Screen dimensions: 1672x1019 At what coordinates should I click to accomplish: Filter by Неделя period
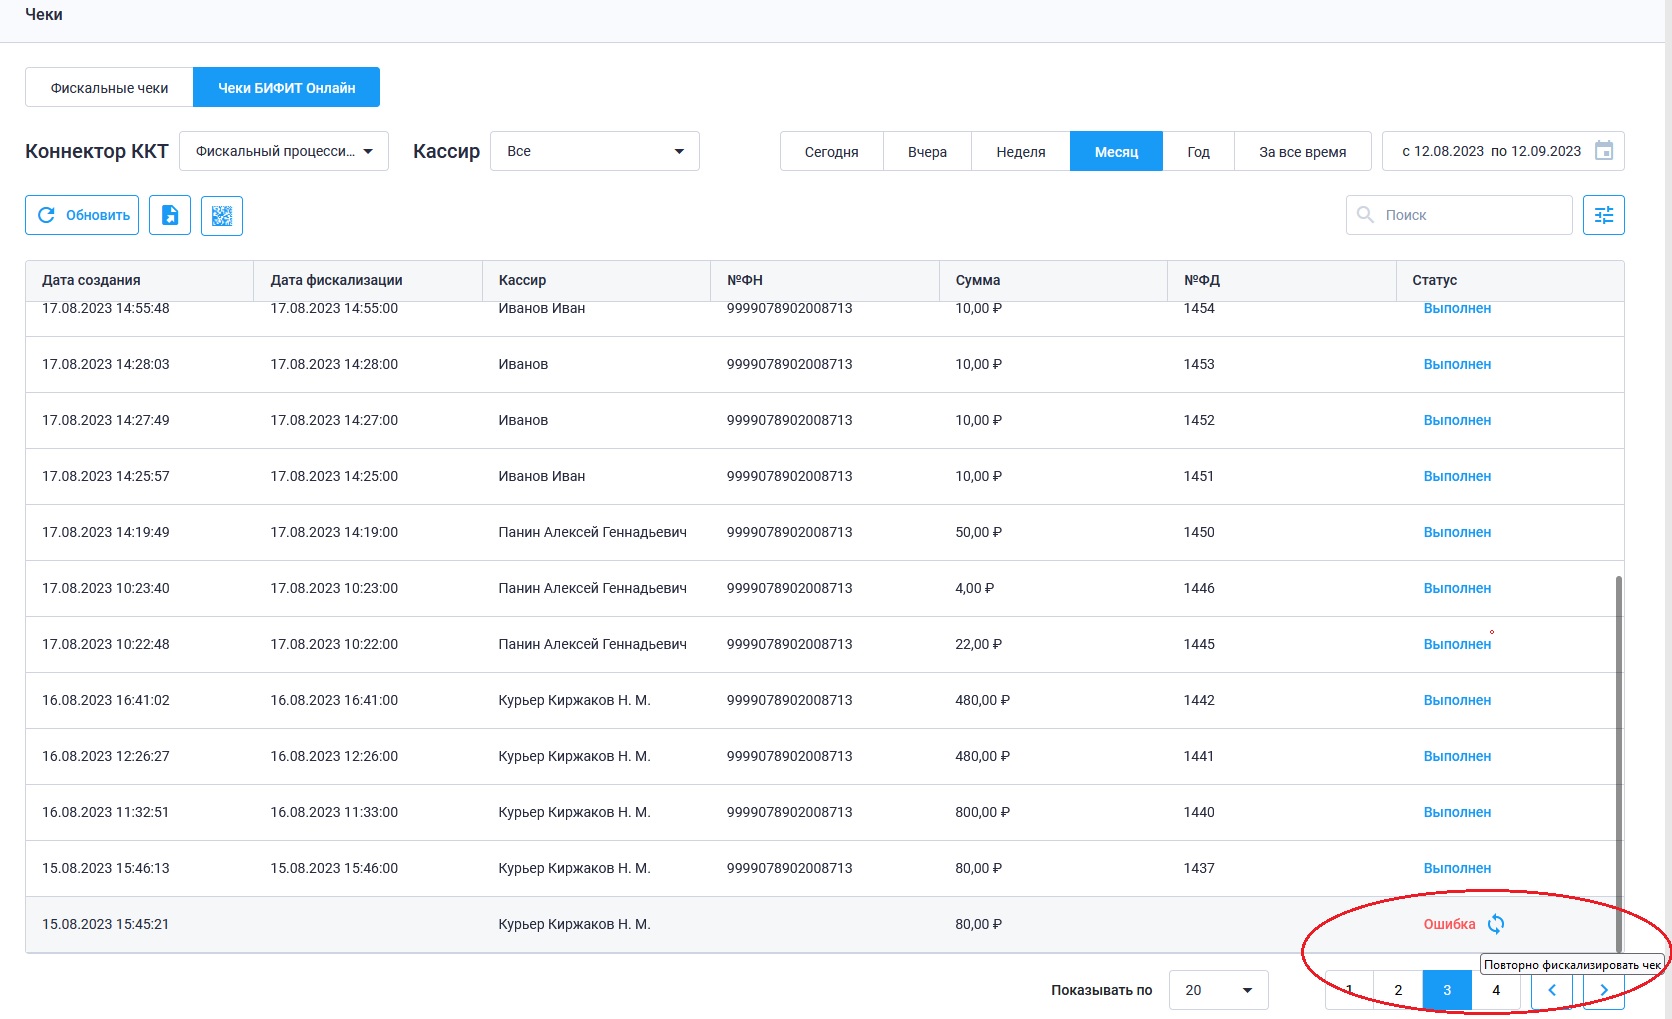1020,151
